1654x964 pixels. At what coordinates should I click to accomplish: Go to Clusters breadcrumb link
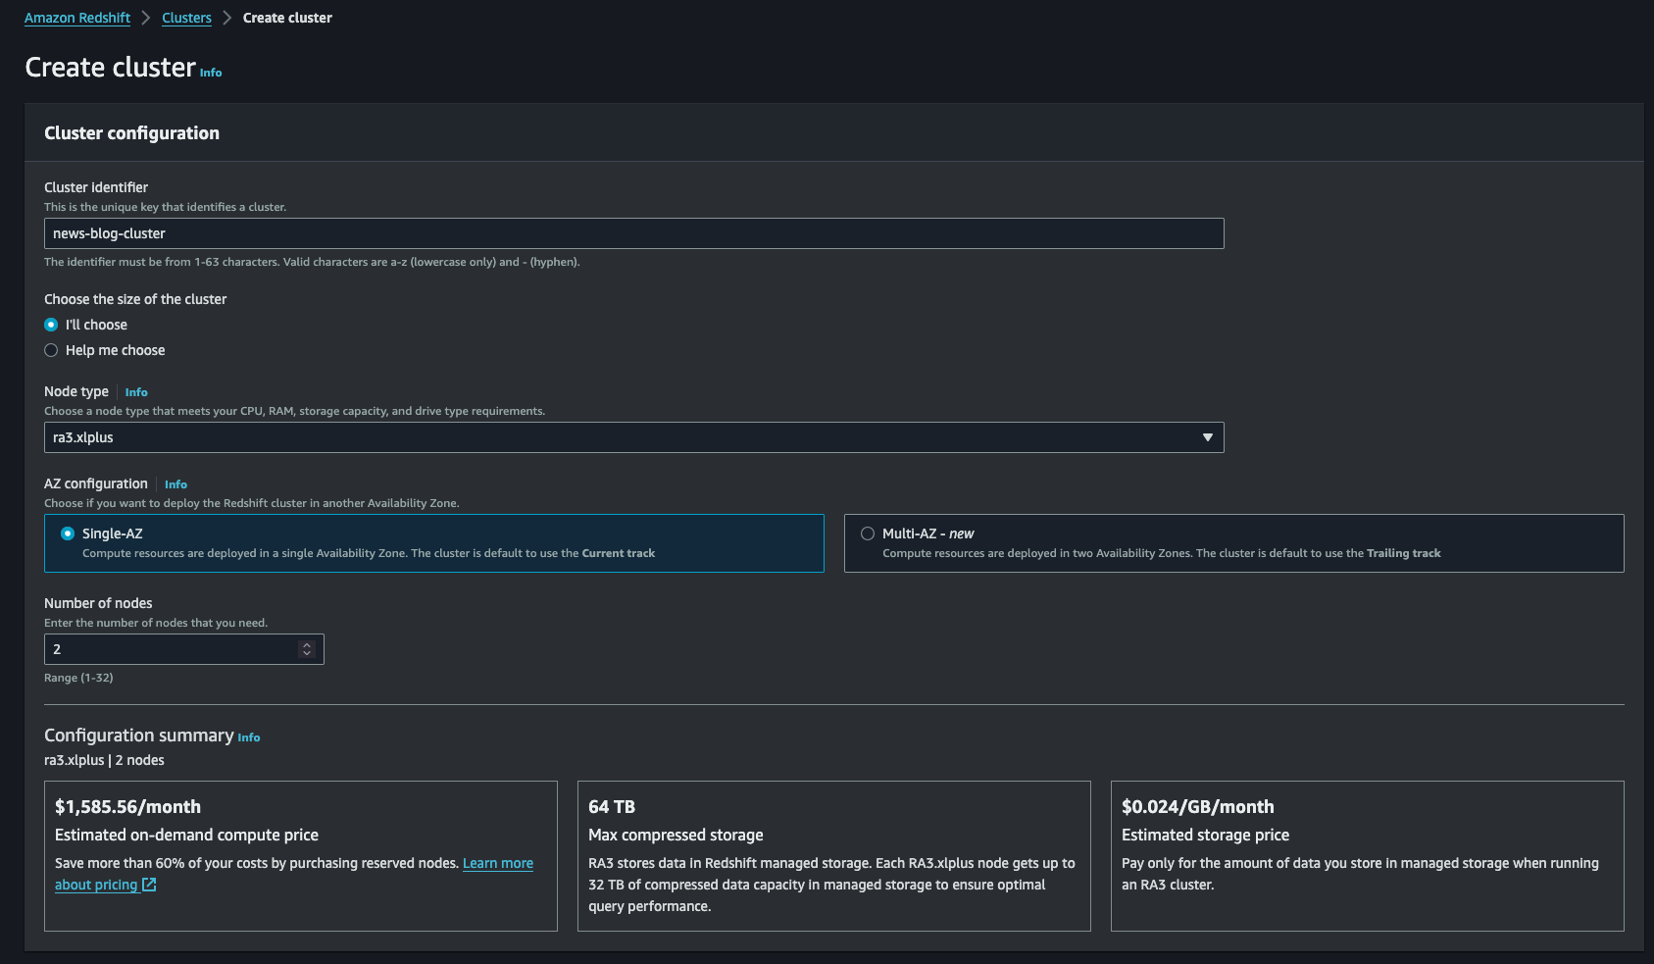[x=186, y=18]
